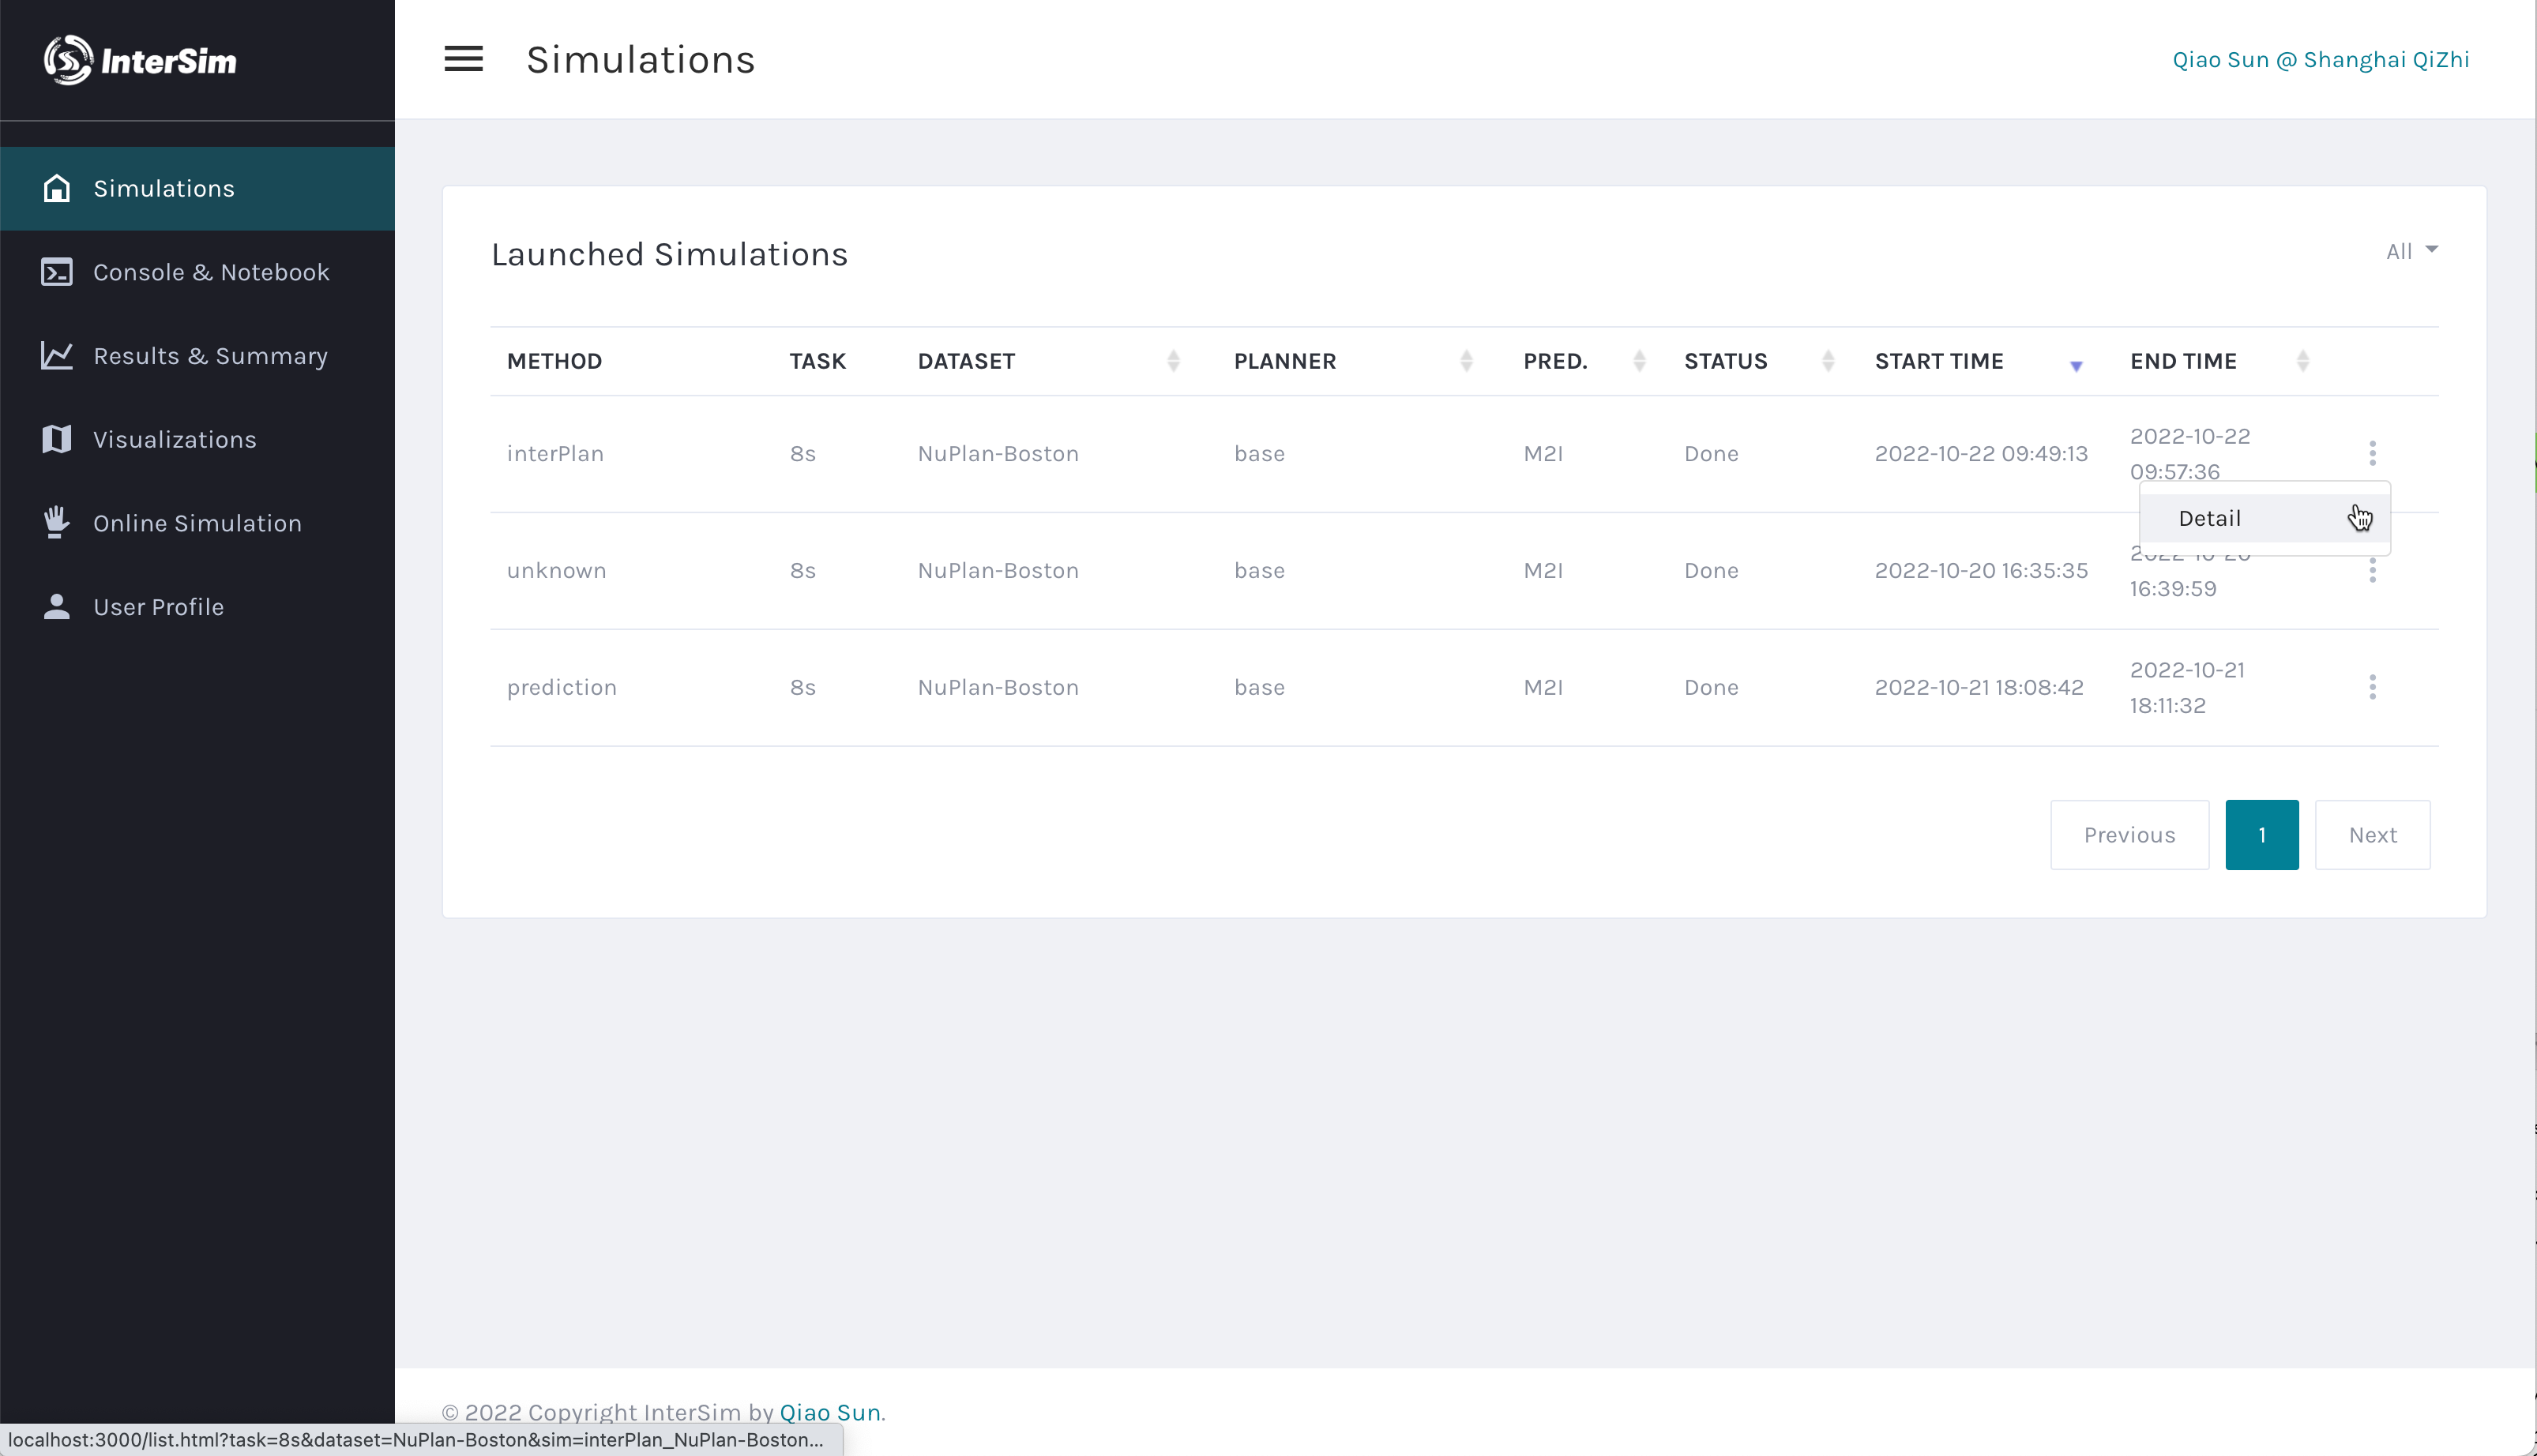Expand the All filter dropdown
Screen dimensions: 2537x1456
(2411, 251)
